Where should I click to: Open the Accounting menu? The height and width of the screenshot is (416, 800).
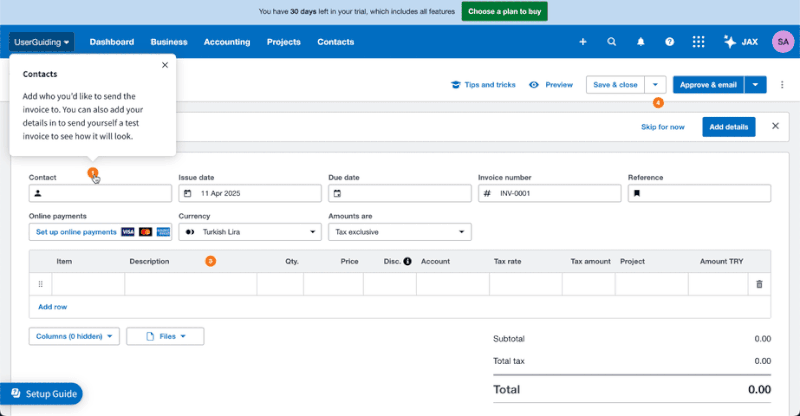click(227, 42)
